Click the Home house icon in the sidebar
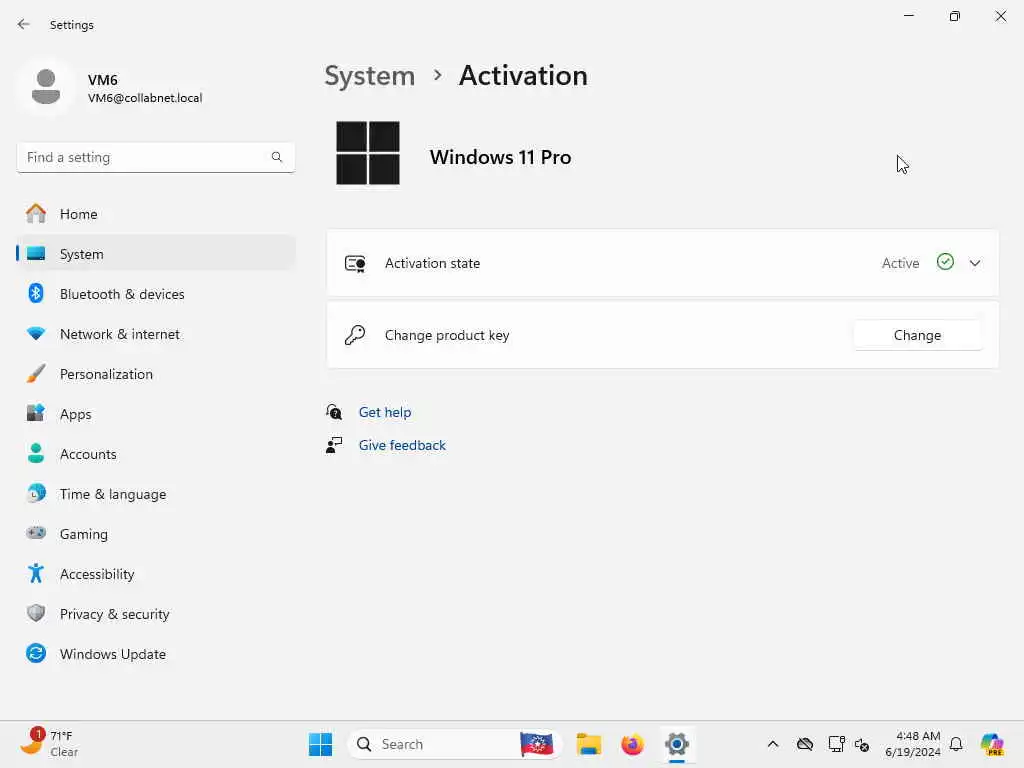The height and width of the screenshot is (768, 1024). (x=36, y=214)
